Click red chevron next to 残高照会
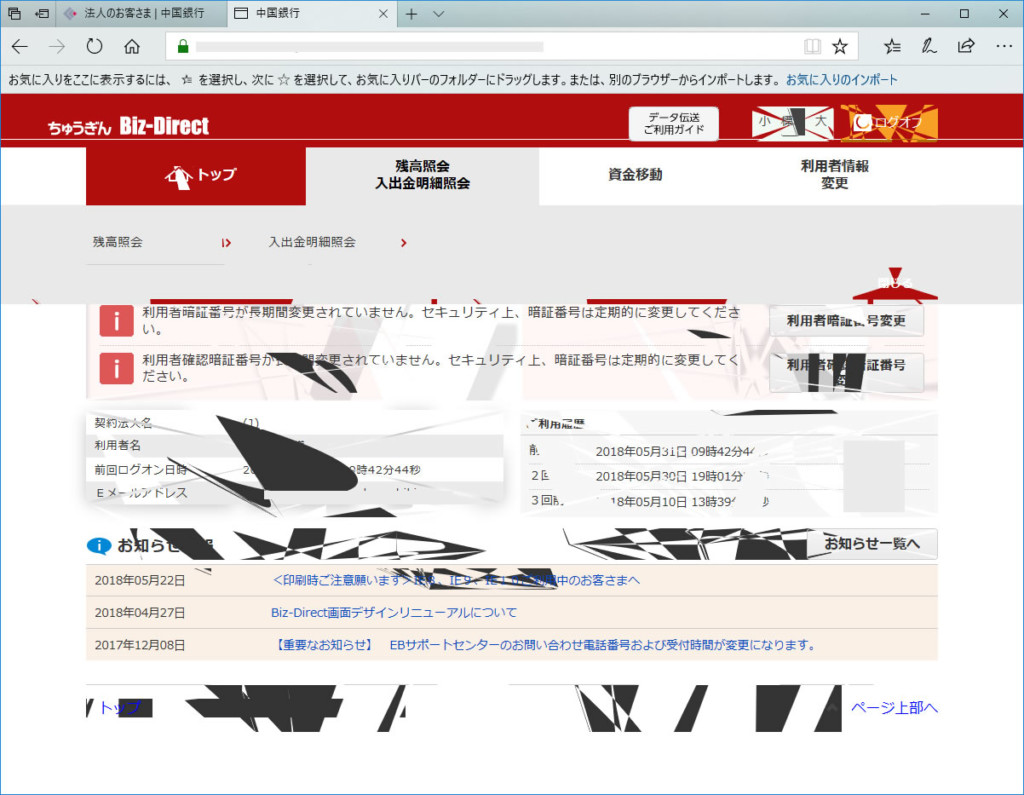This screenshot has height=795, width=1024. coord(226,243)
